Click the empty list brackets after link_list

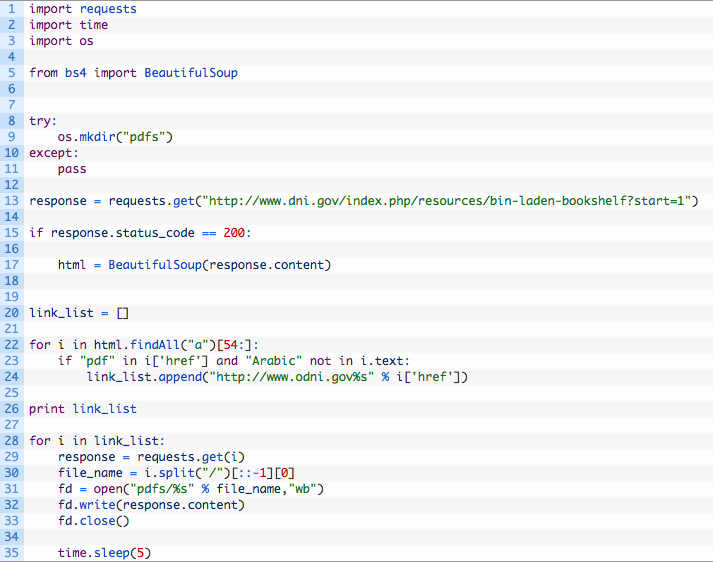(x=123, y=313)
